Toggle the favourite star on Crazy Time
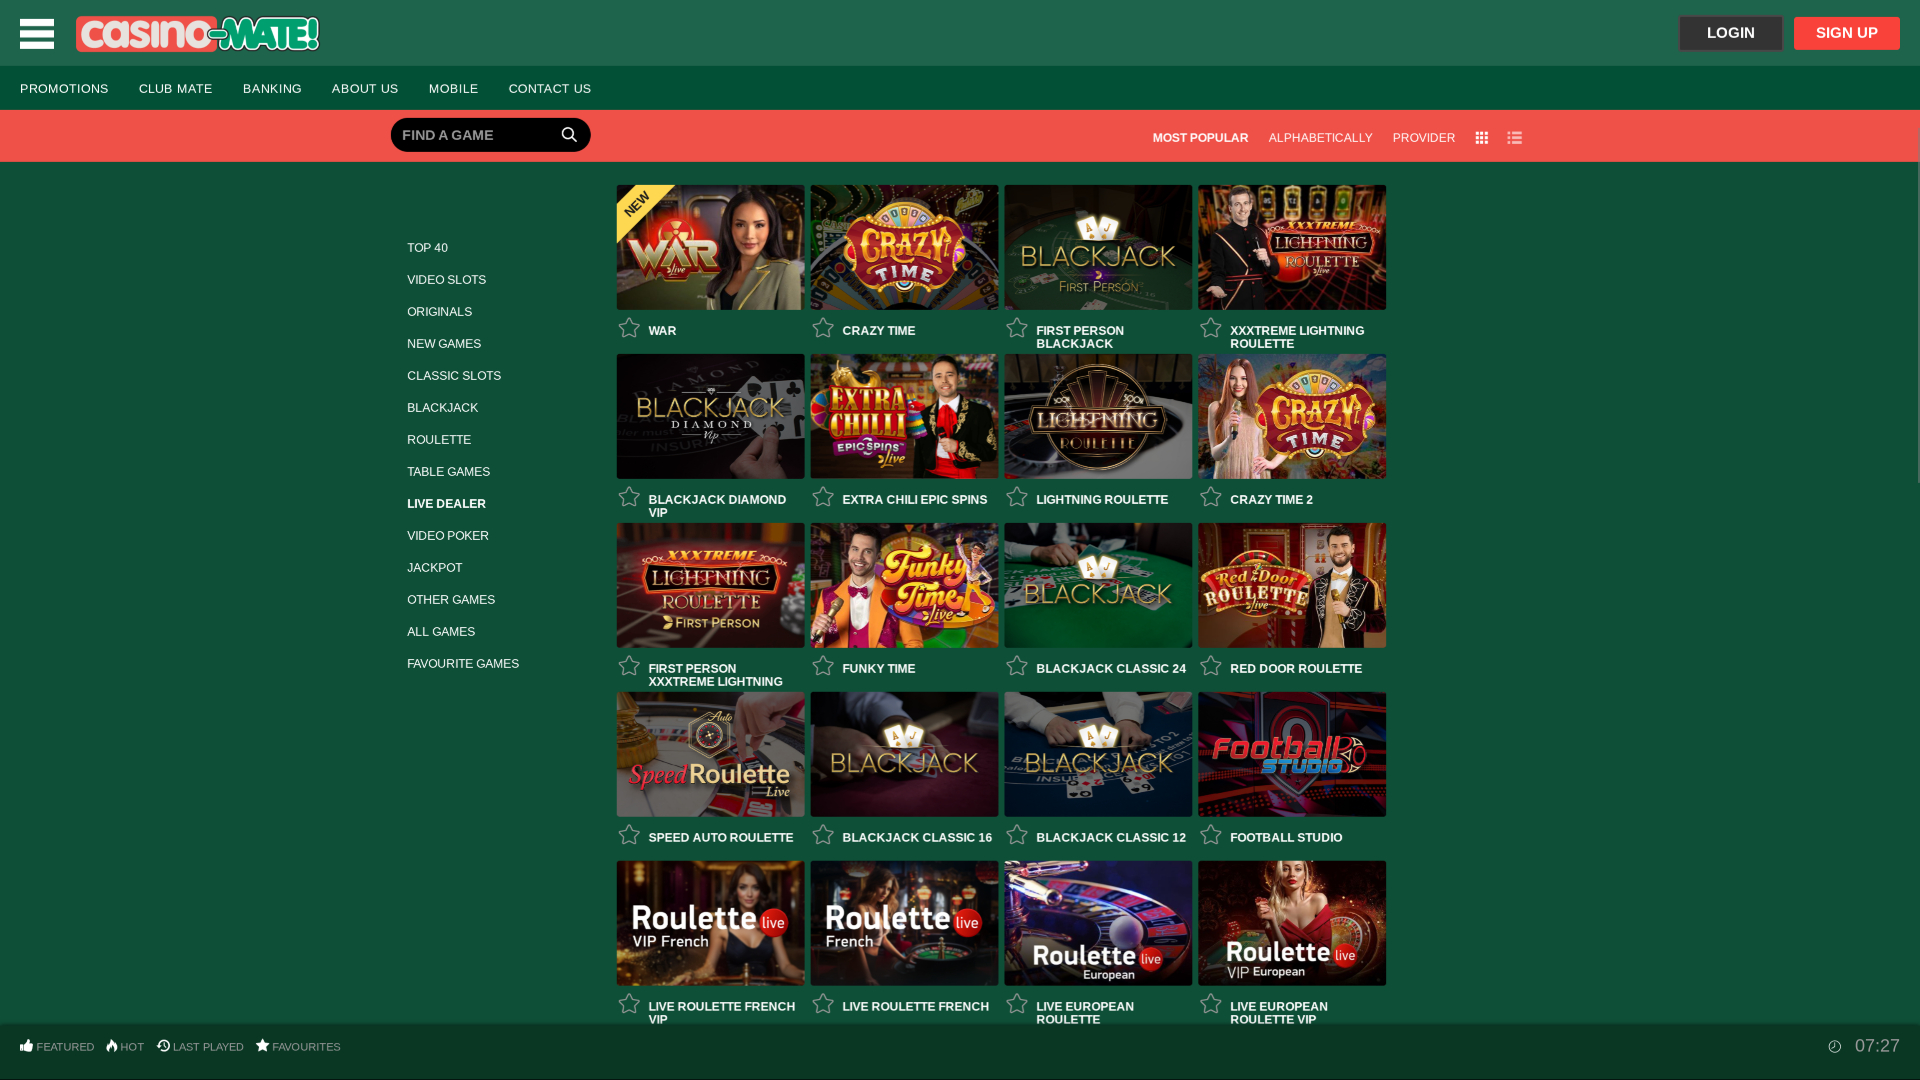 (x=823, y=327)
